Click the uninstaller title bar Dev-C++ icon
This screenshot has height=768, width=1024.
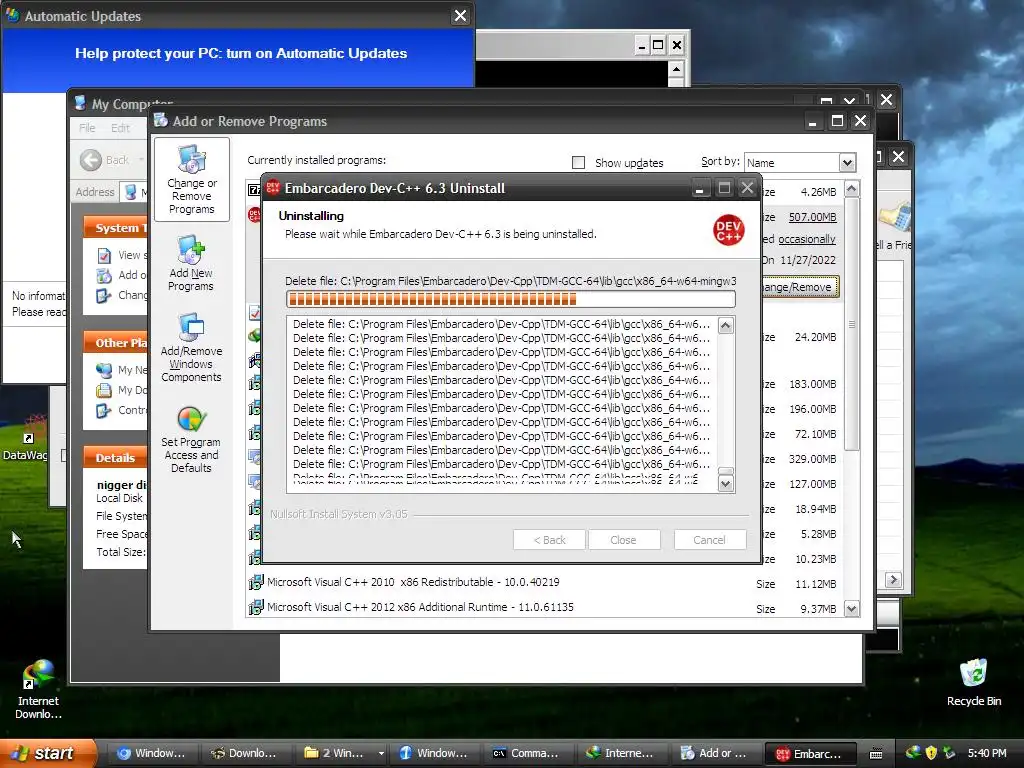click(273, 188)
